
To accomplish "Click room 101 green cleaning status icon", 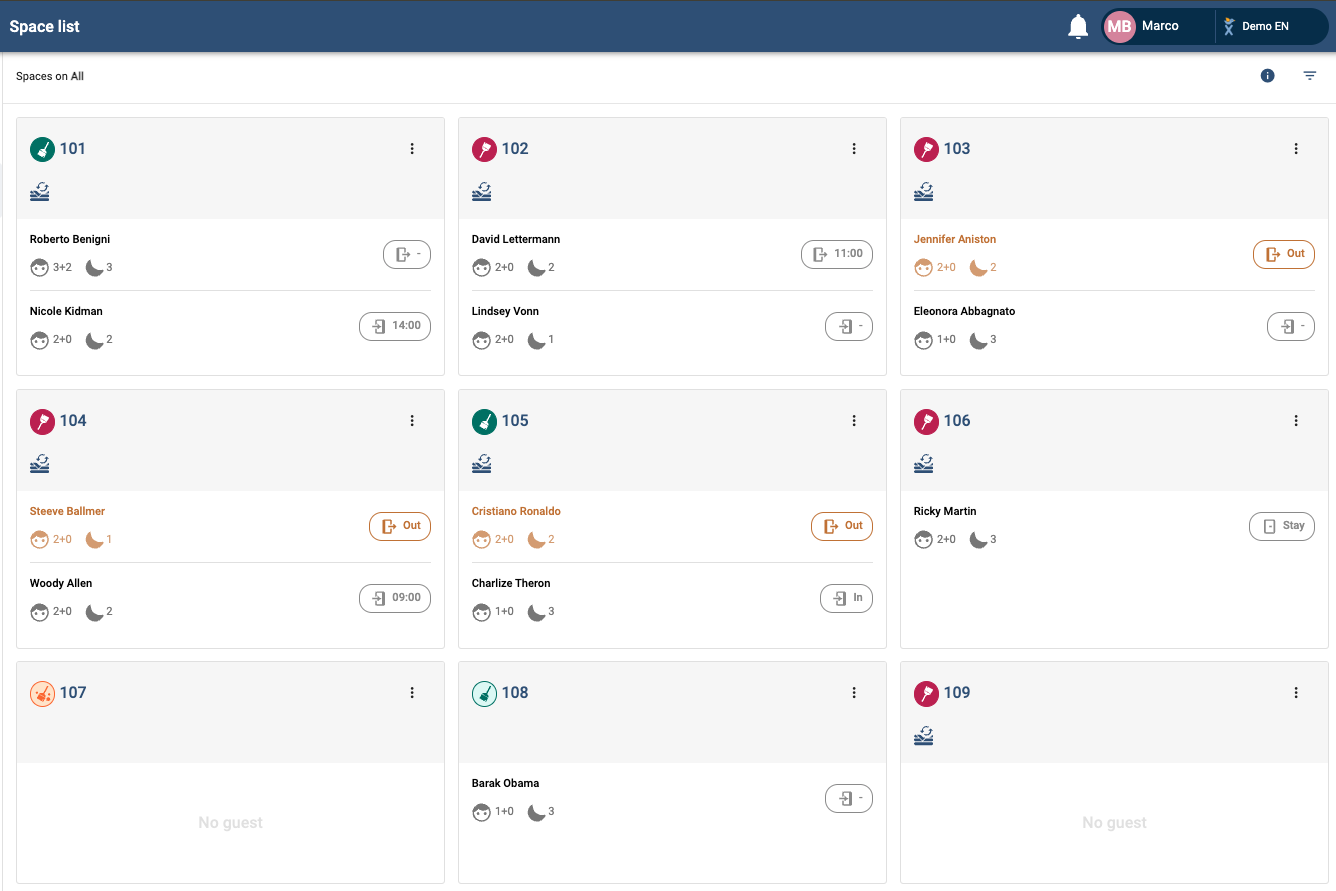I will 42,149.
